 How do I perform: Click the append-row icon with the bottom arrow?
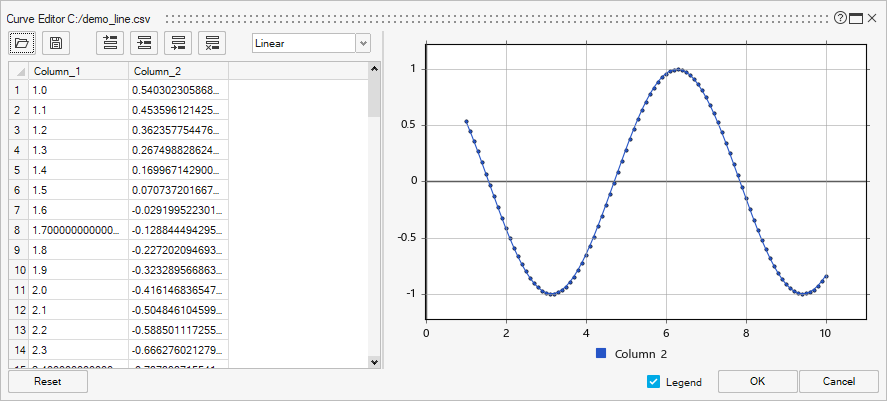click(x=179, y=43)
